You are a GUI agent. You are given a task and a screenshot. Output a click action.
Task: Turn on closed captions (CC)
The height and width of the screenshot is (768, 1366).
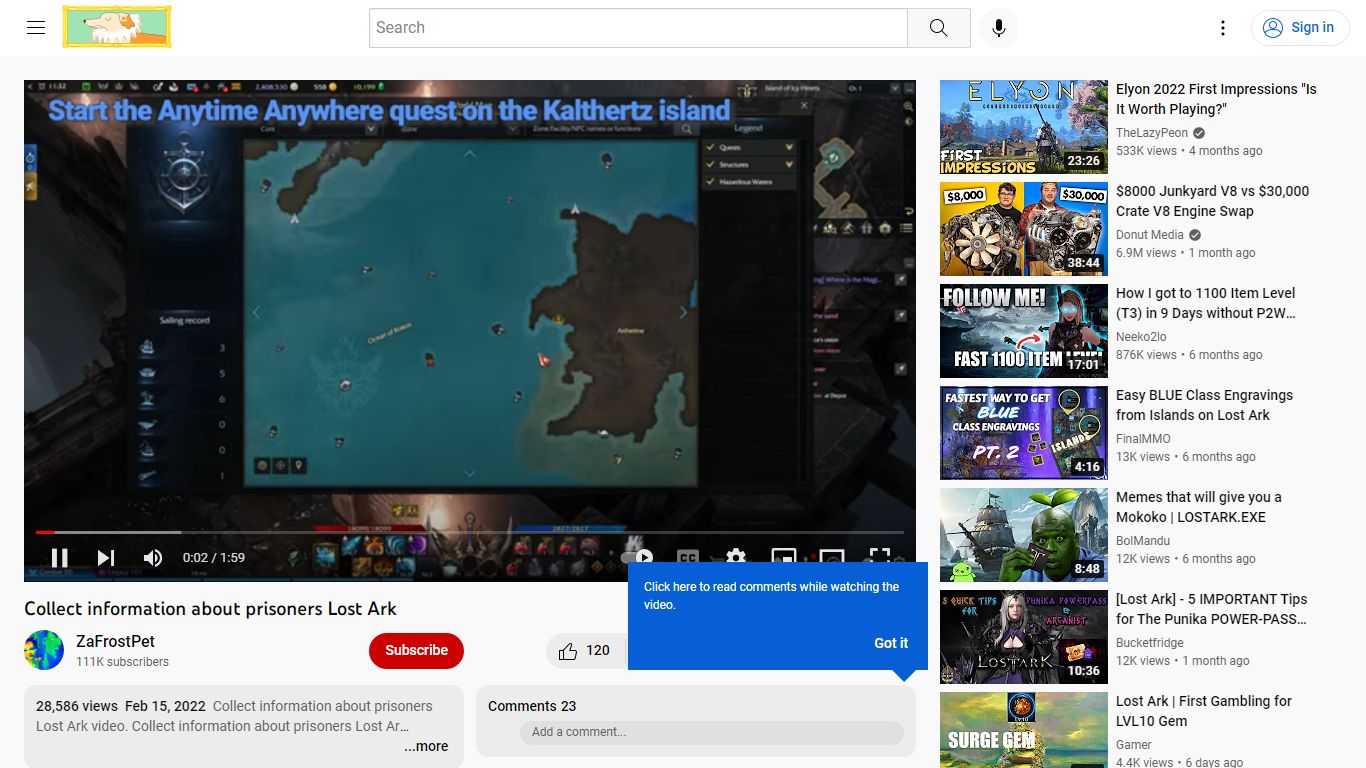click(x=688, y=558)
